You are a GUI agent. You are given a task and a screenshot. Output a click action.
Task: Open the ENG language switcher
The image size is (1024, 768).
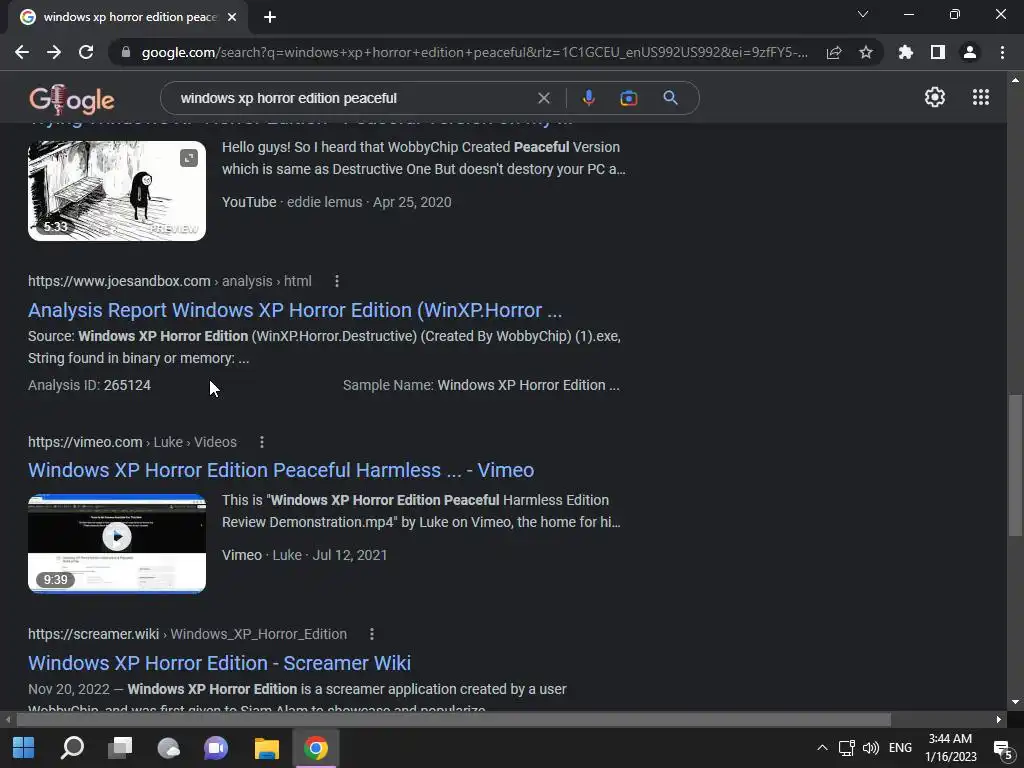[900, 748]
